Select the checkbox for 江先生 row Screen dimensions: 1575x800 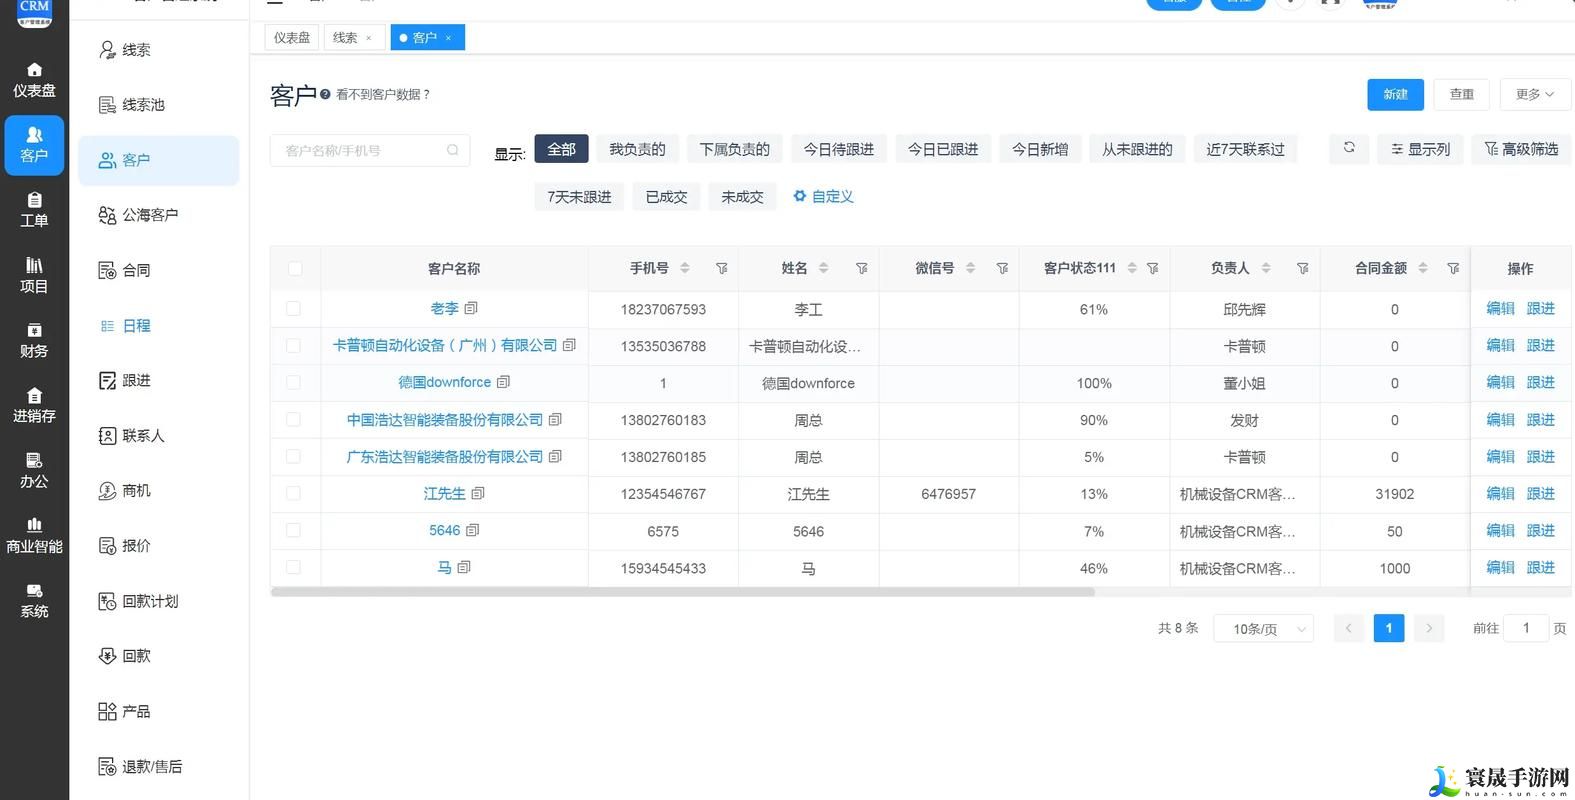(294, 493)
